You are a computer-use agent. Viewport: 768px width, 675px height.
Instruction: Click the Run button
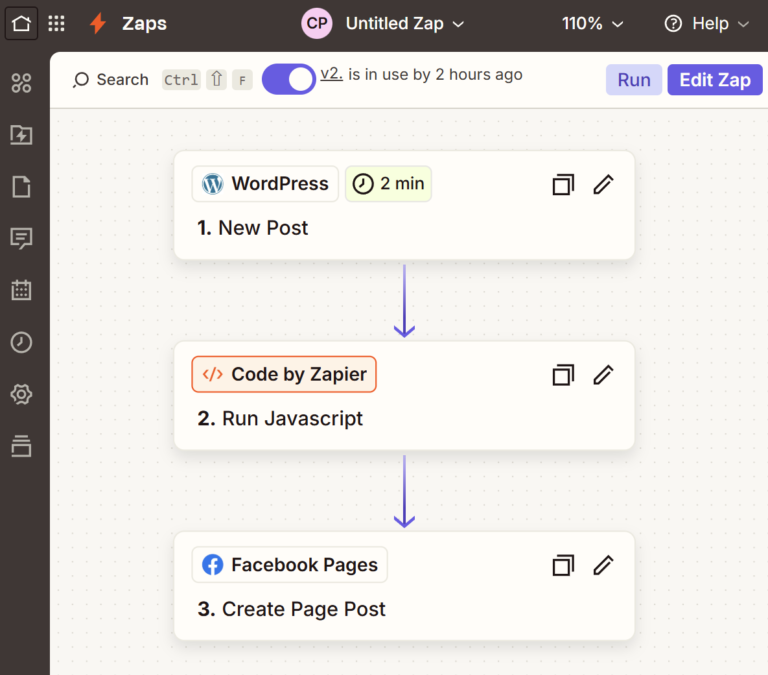(x=633, y=80)
